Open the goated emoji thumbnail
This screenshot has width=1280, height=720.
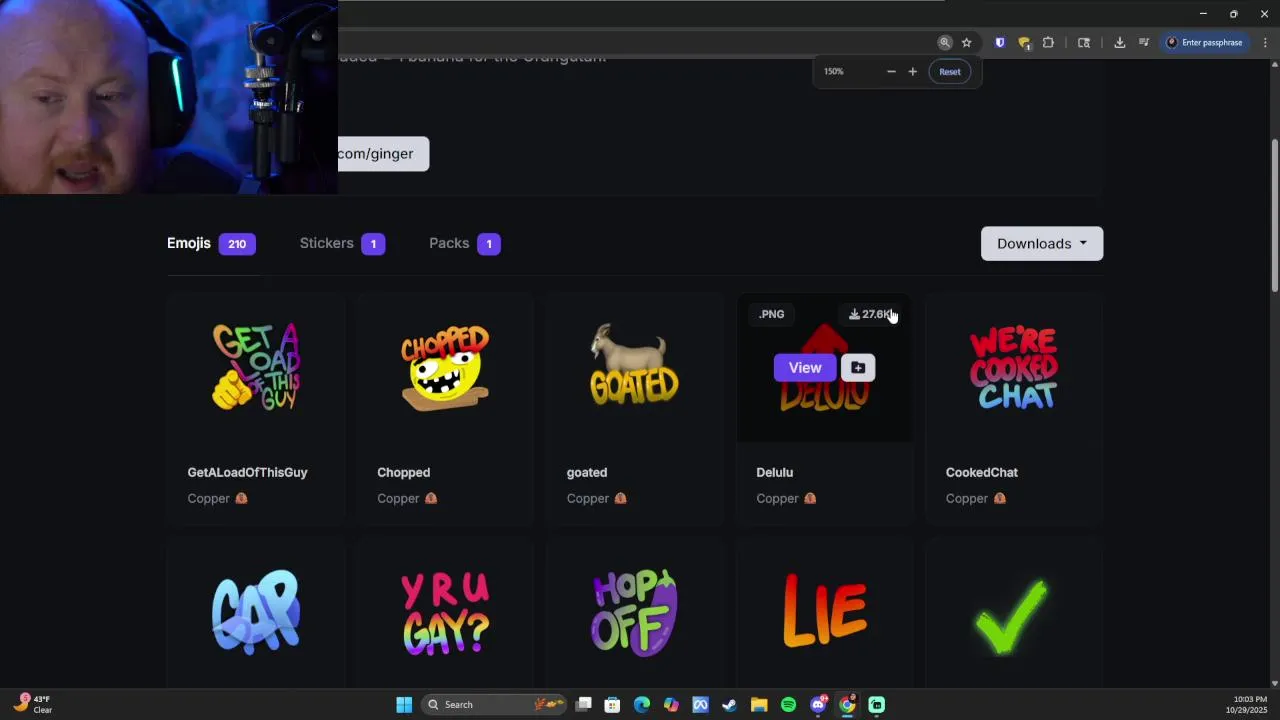[634, 364]
